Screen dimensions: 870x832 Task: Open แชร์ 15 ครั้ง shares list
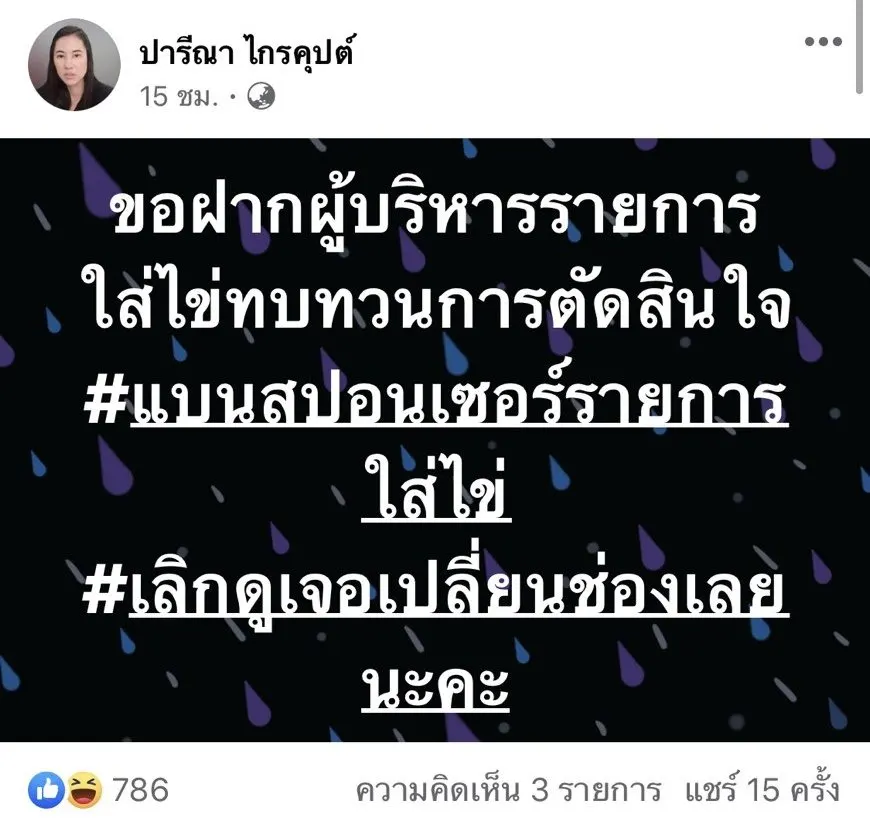762,789
